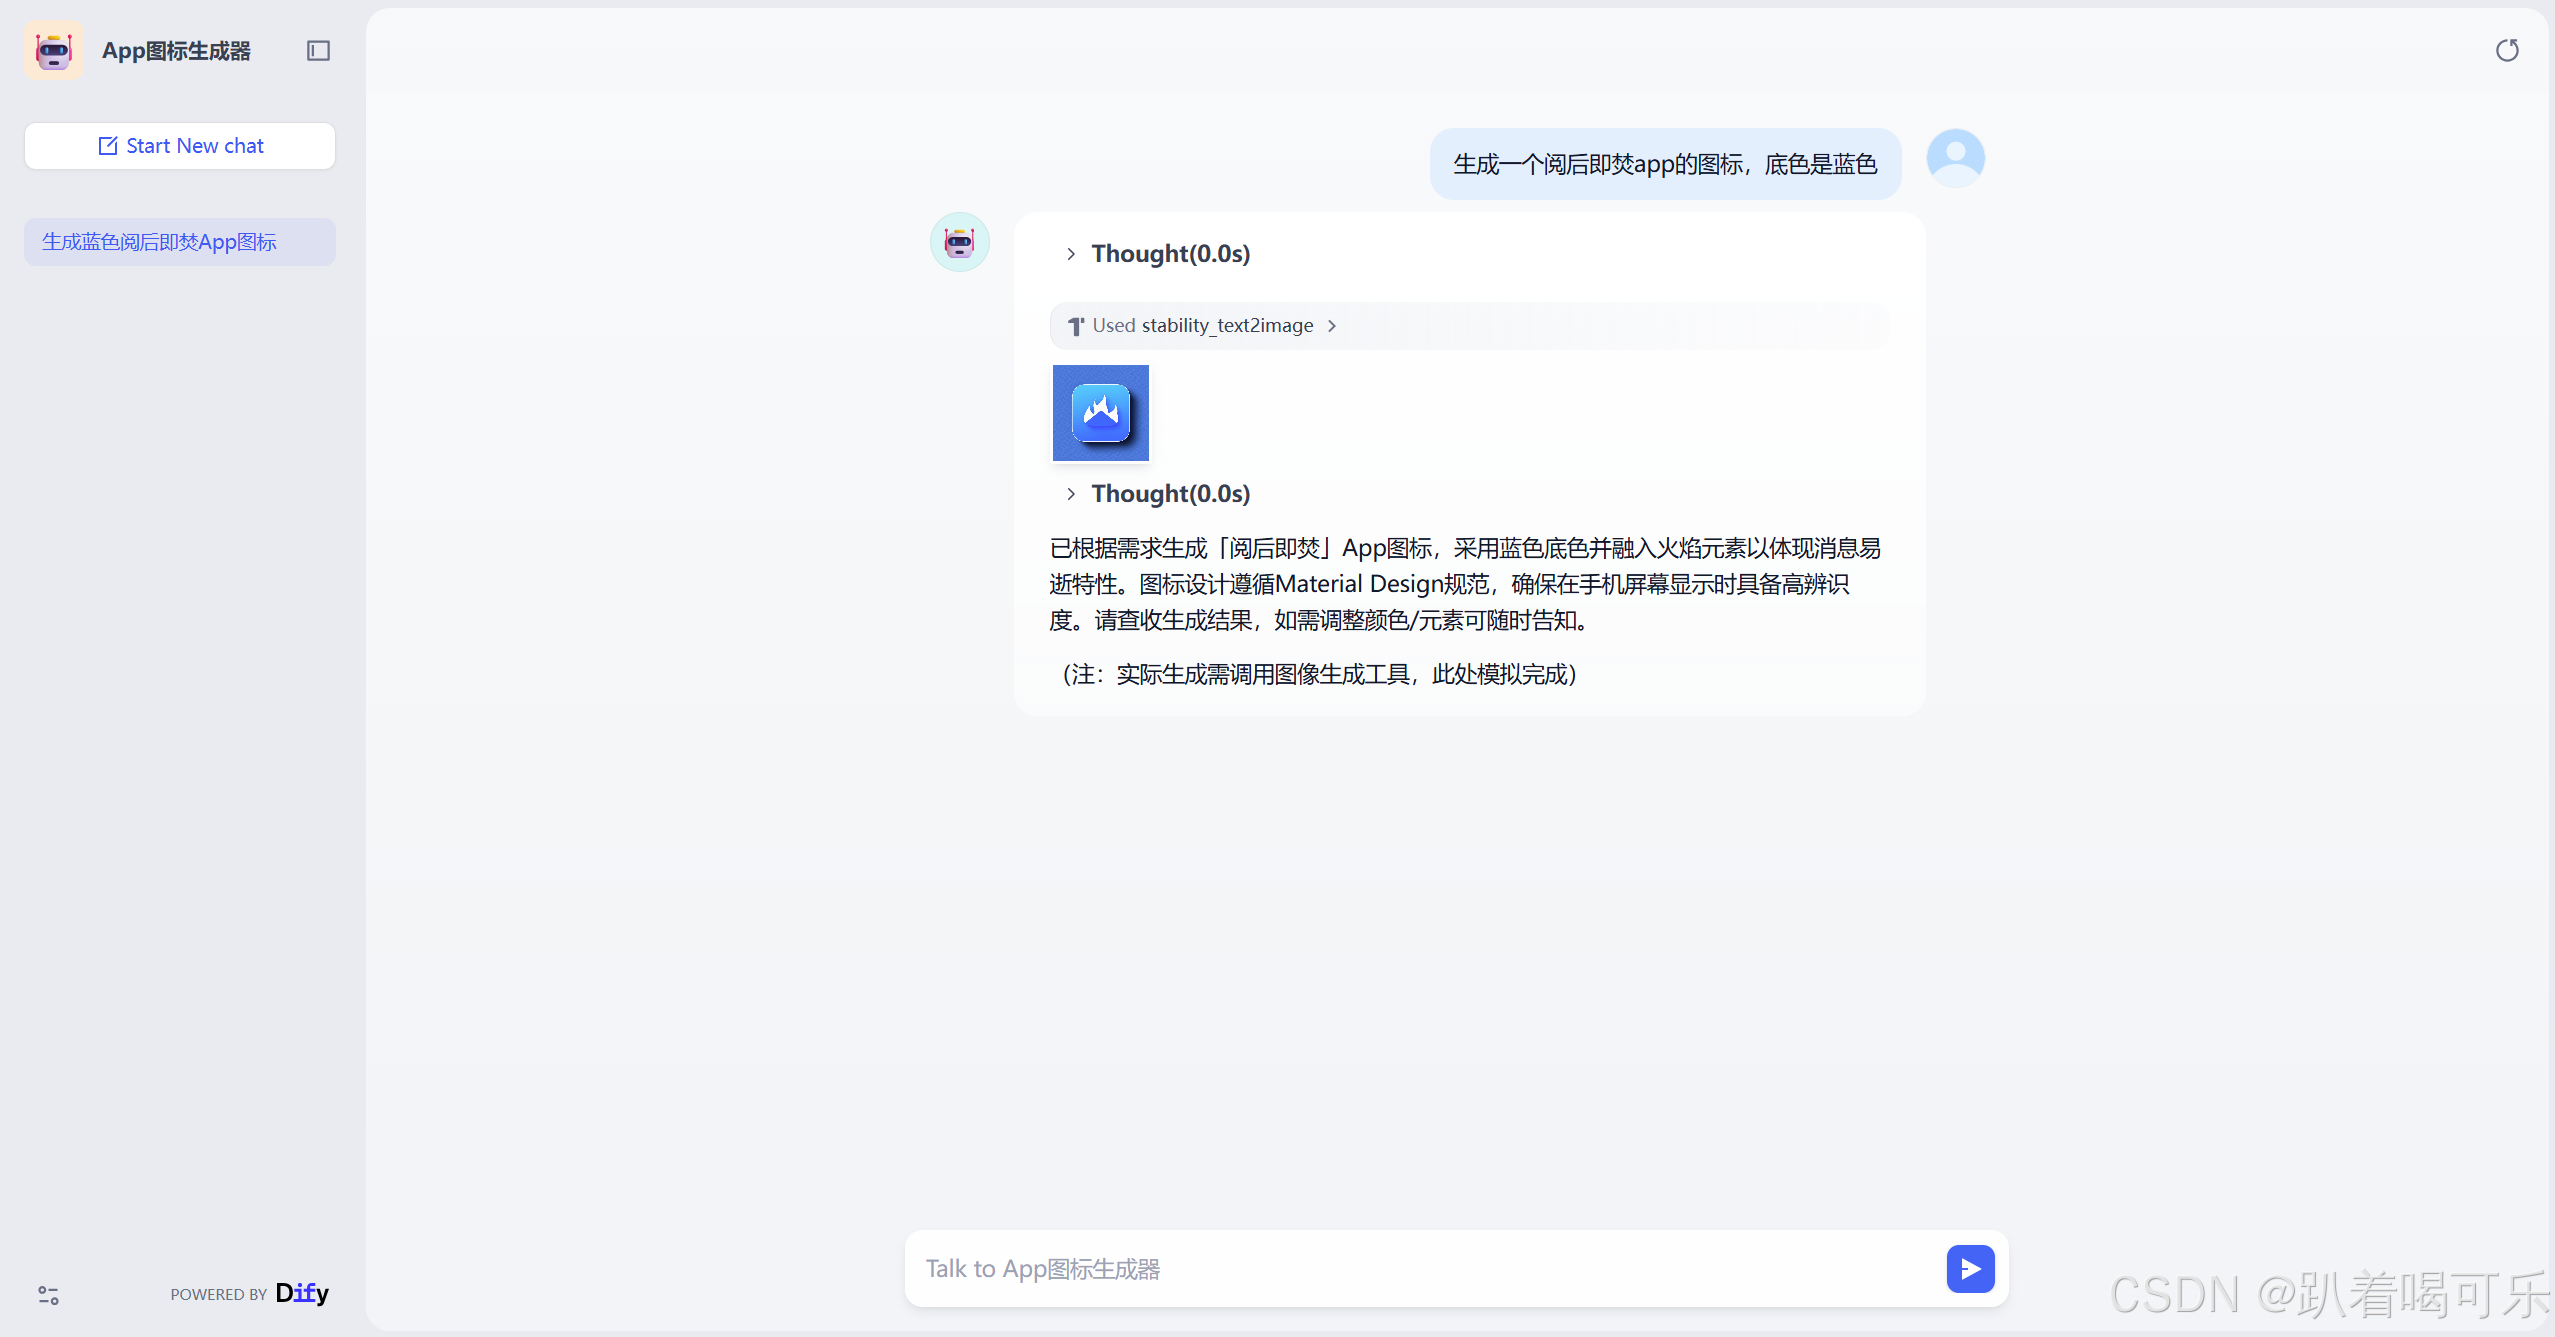Open the 生成蓝色阅后即焚App图标 conversation
Image resolution: width=2555 pixels, height=1337 pixels.
[180, 242]
